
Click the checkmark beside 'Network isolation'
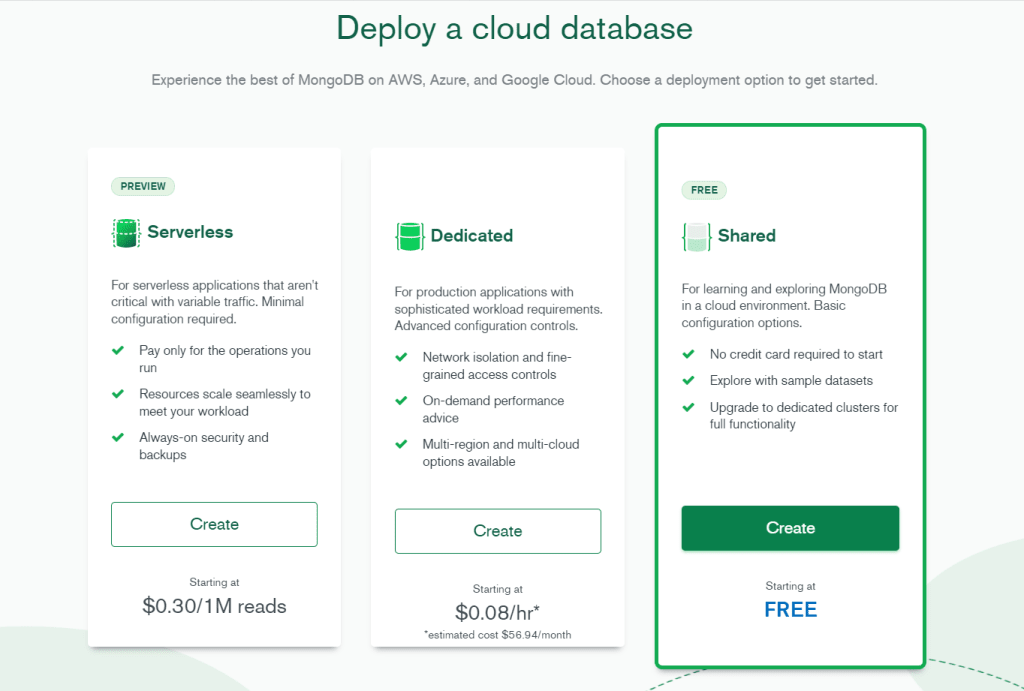(402, 357)
